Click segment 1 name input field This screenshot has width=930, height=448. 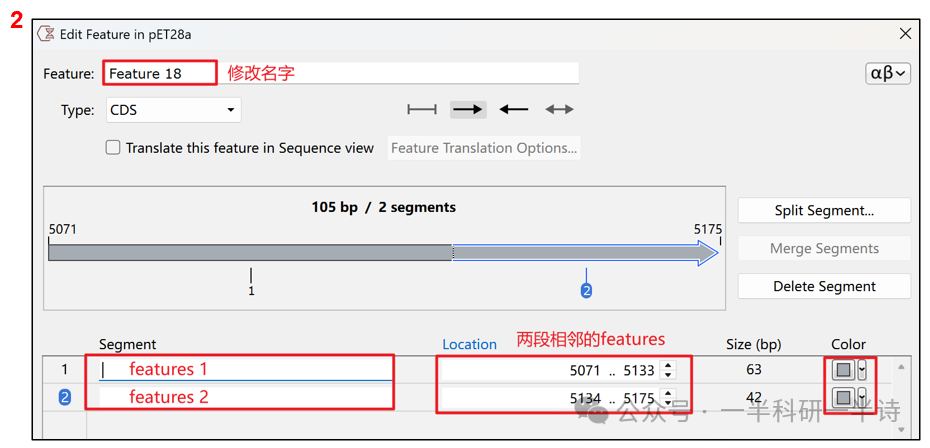(x=246, y=370)
